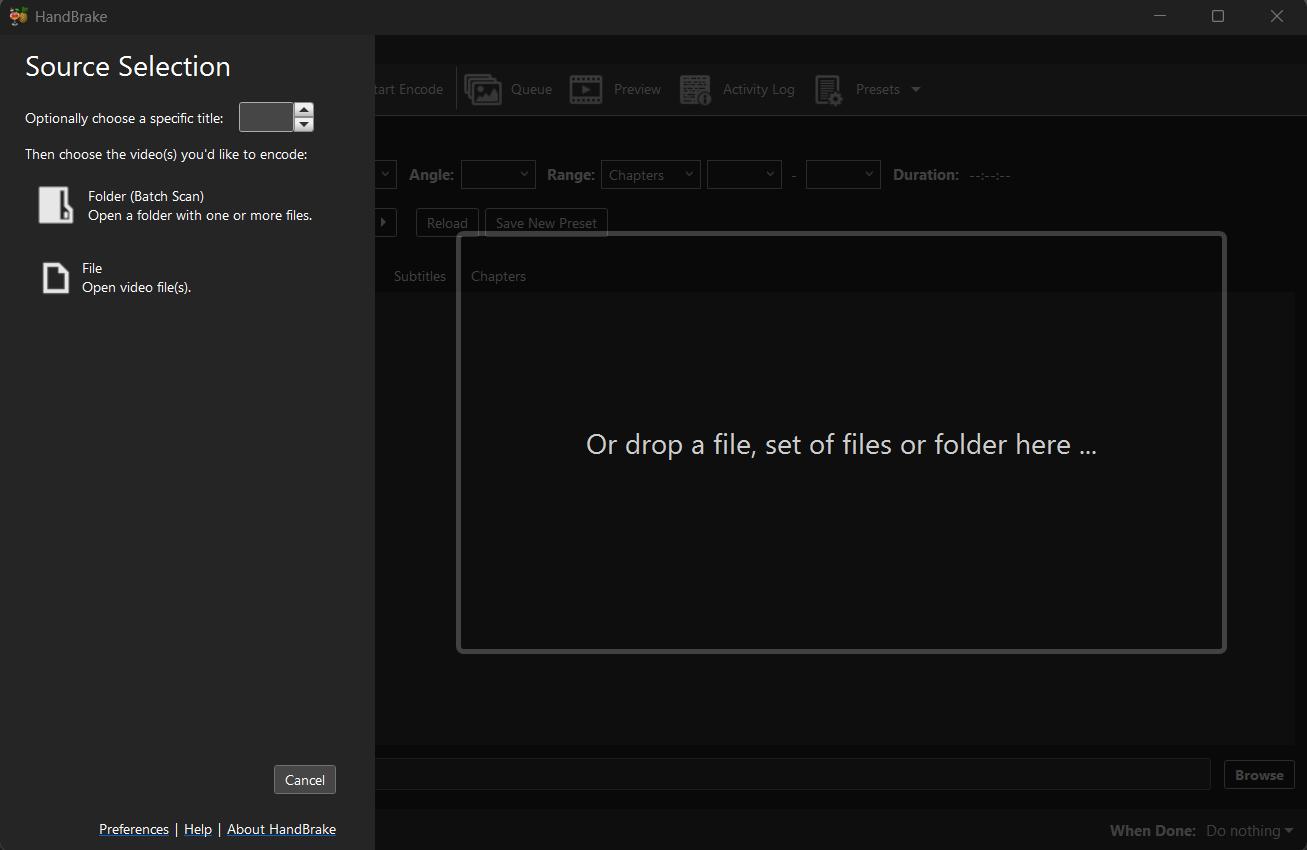This screenshot has width=1307, height=850.
Task: Minimize the HandBrake window
Action: pos(1160,16)
